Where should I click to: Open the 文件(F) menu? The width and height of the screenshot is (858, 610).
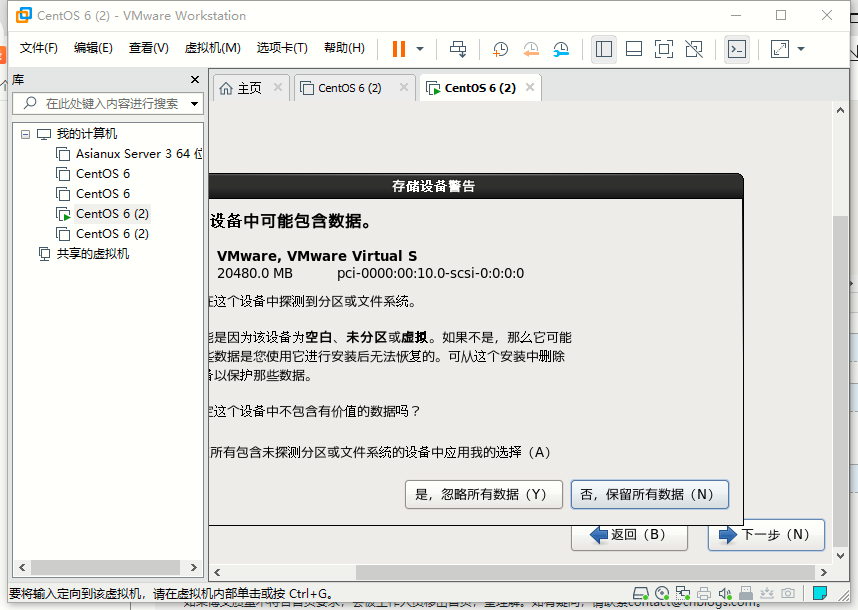click(x=39, y=48)
